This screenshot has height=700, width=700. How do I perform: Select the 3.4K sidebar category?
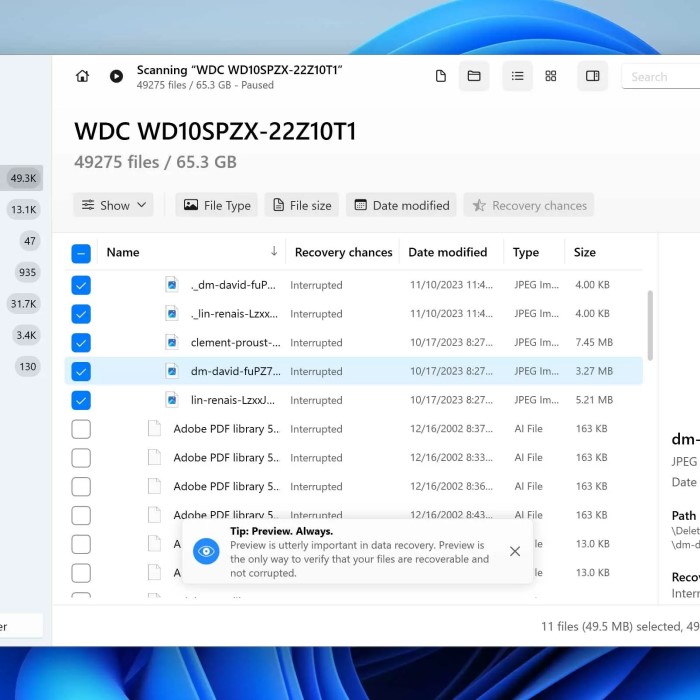click(x=26, y=335)
